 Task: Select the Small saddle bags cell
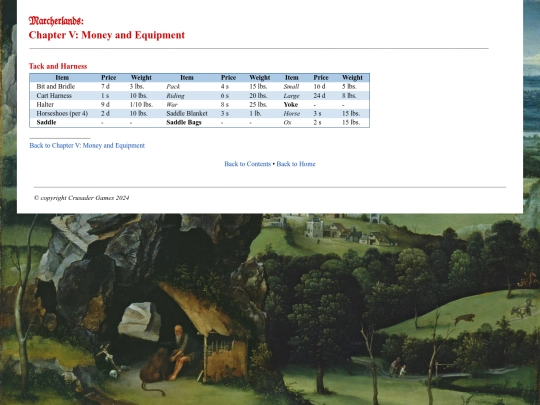tap(291, 86)
